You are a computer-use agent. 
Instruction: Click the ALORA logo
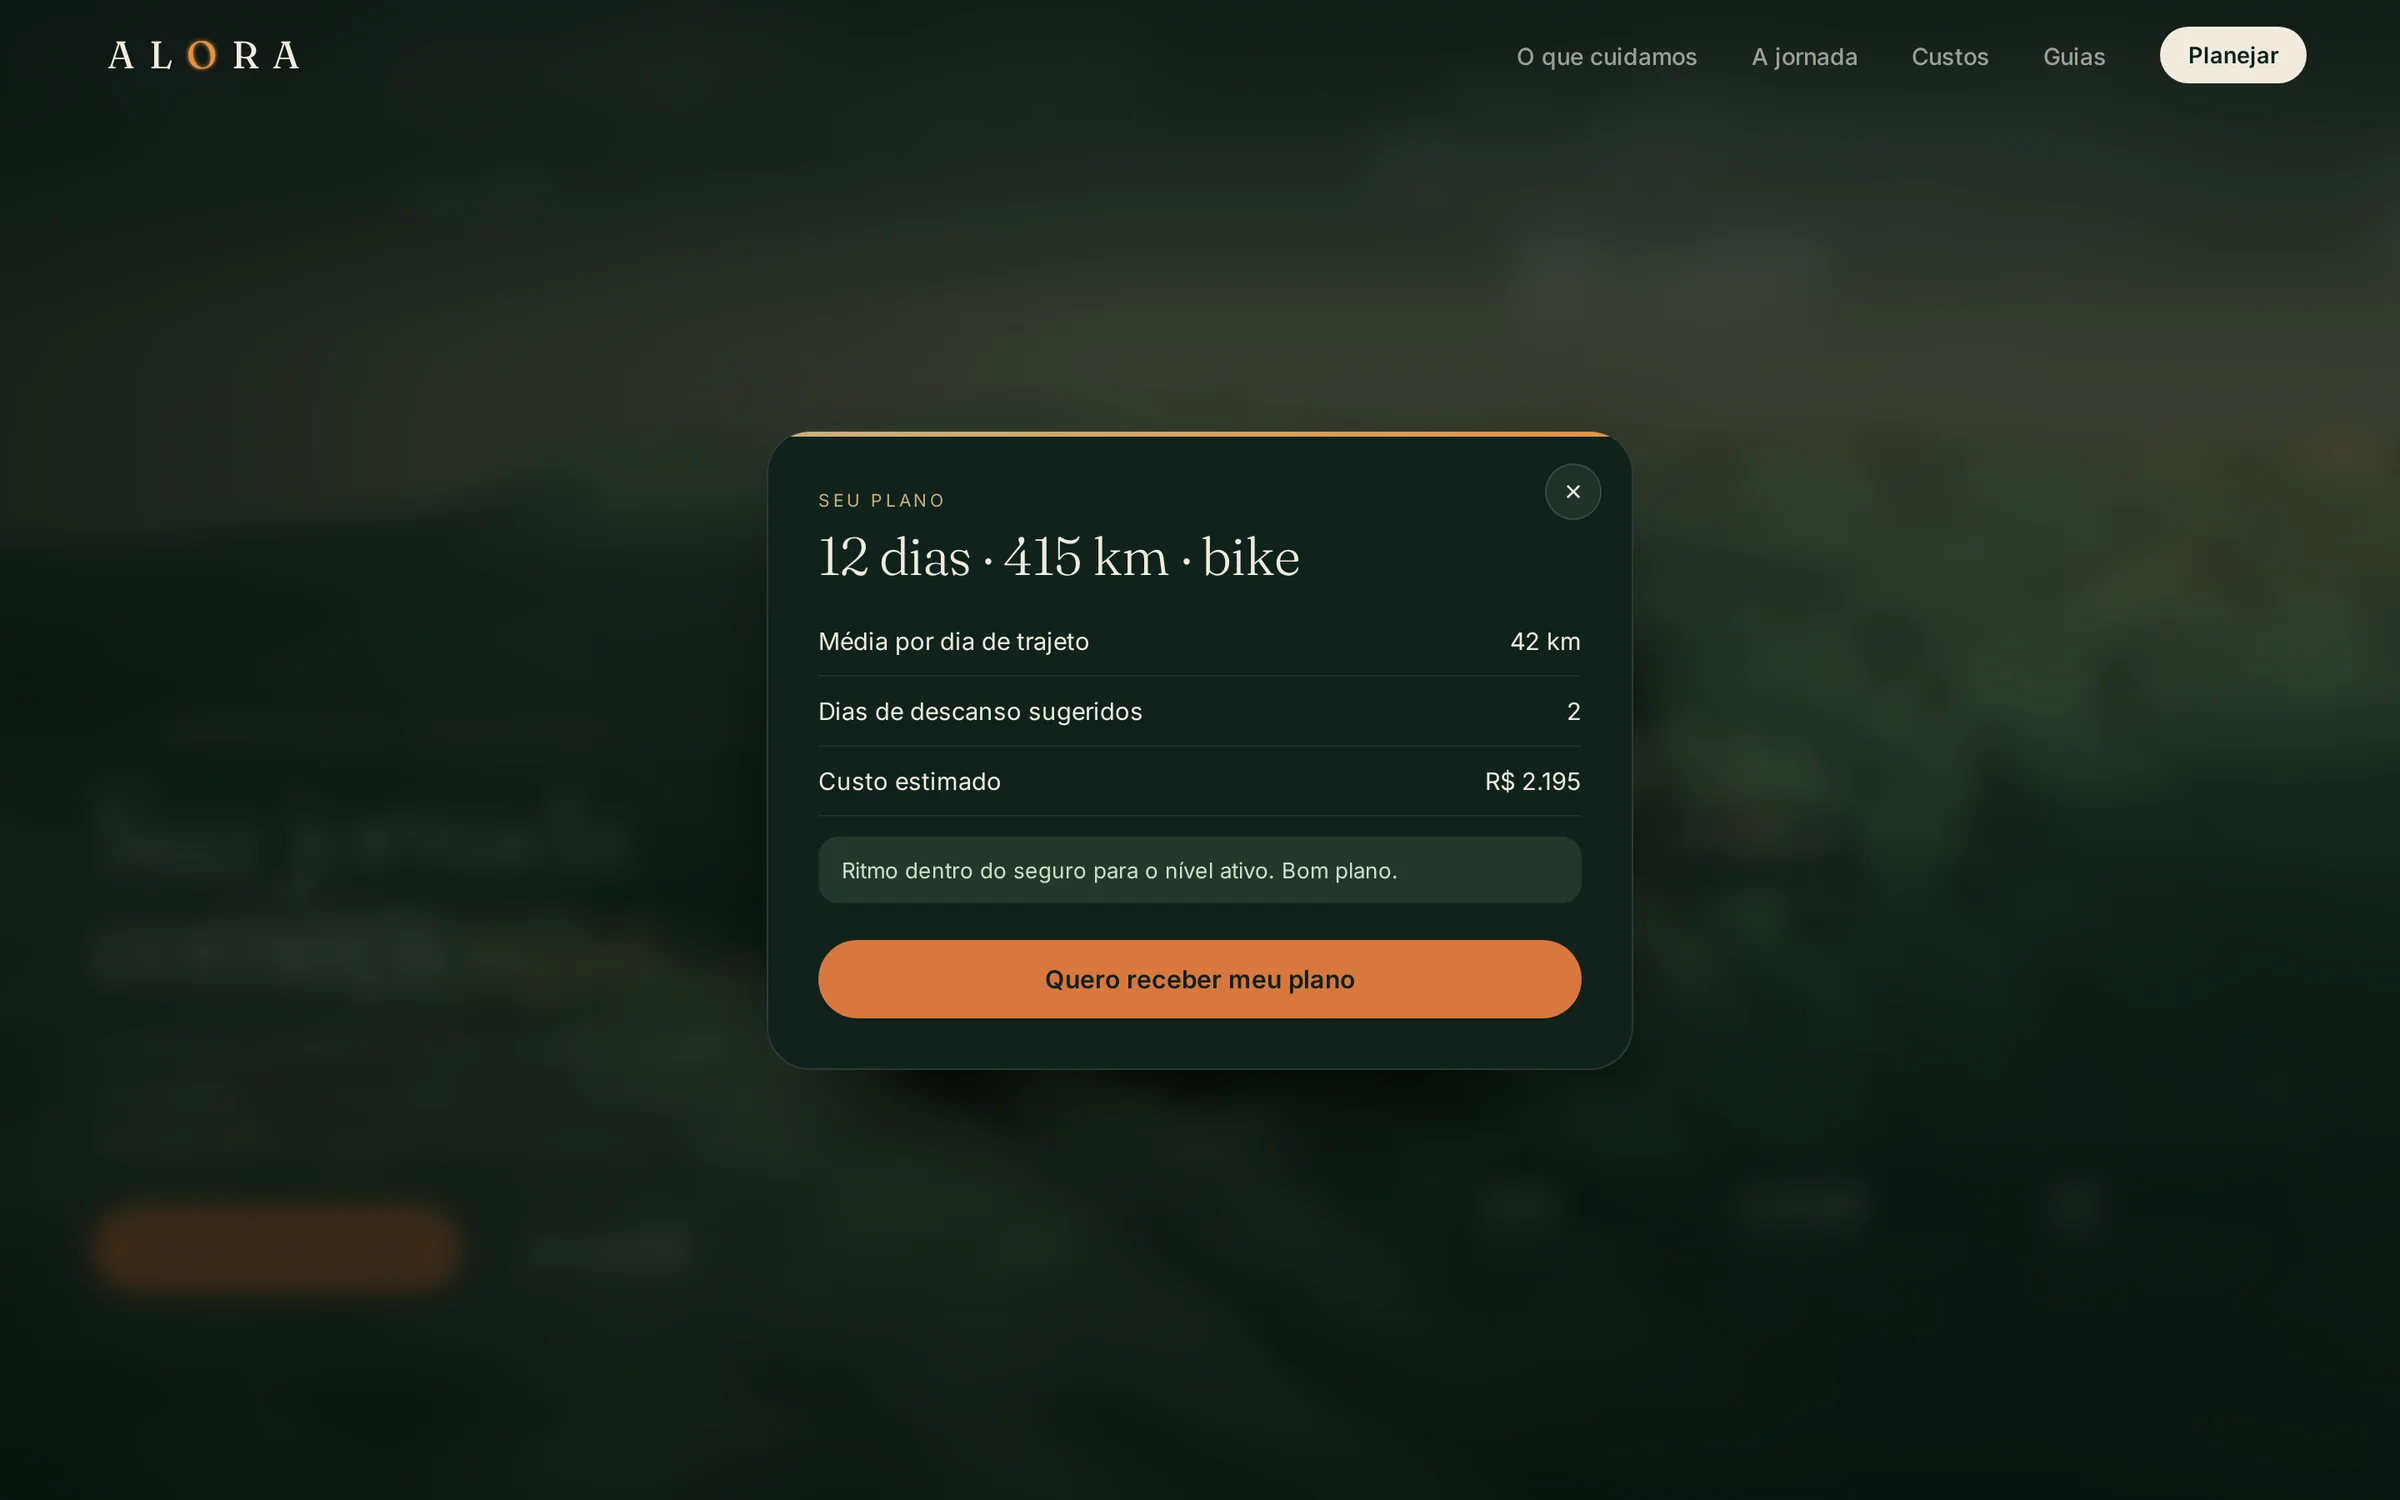point(204,55)
